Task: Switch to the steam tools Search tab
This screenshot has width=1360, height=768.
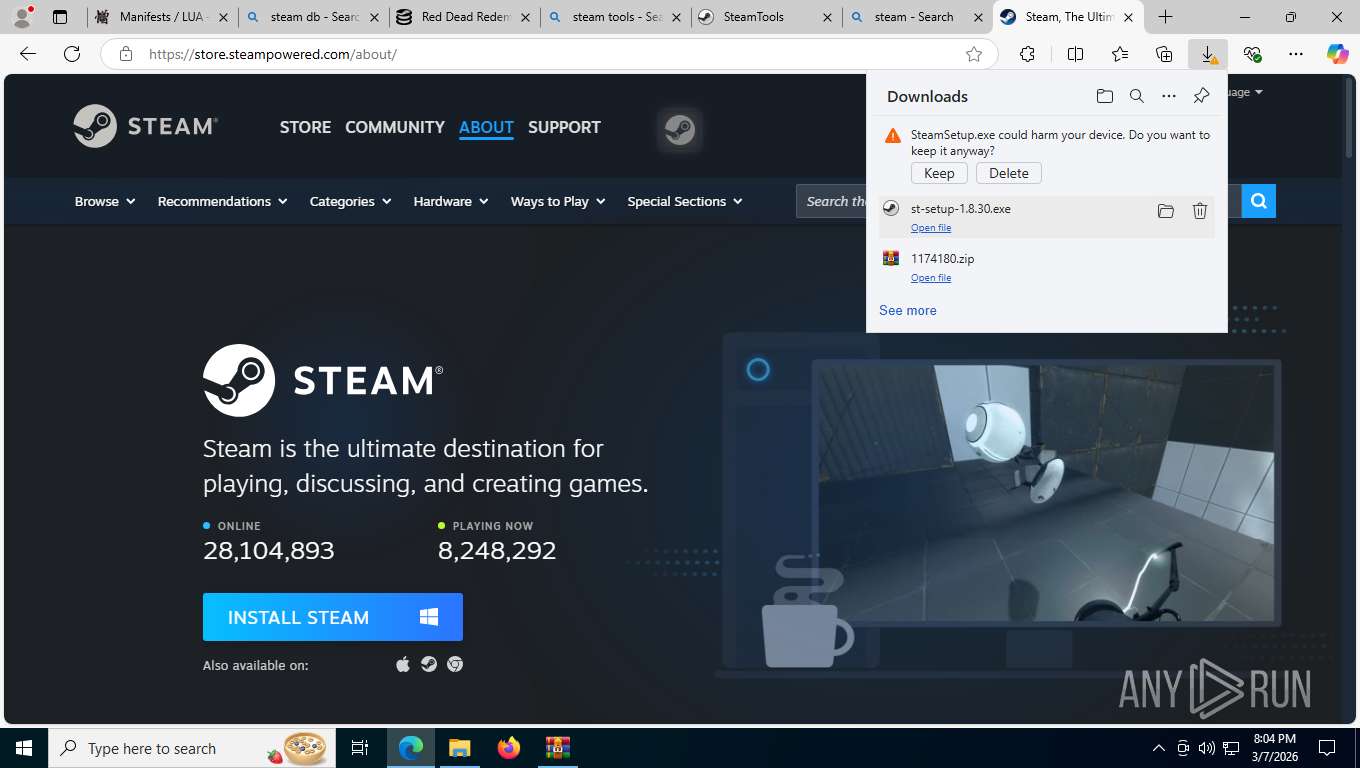Action: tap(615, 17)
